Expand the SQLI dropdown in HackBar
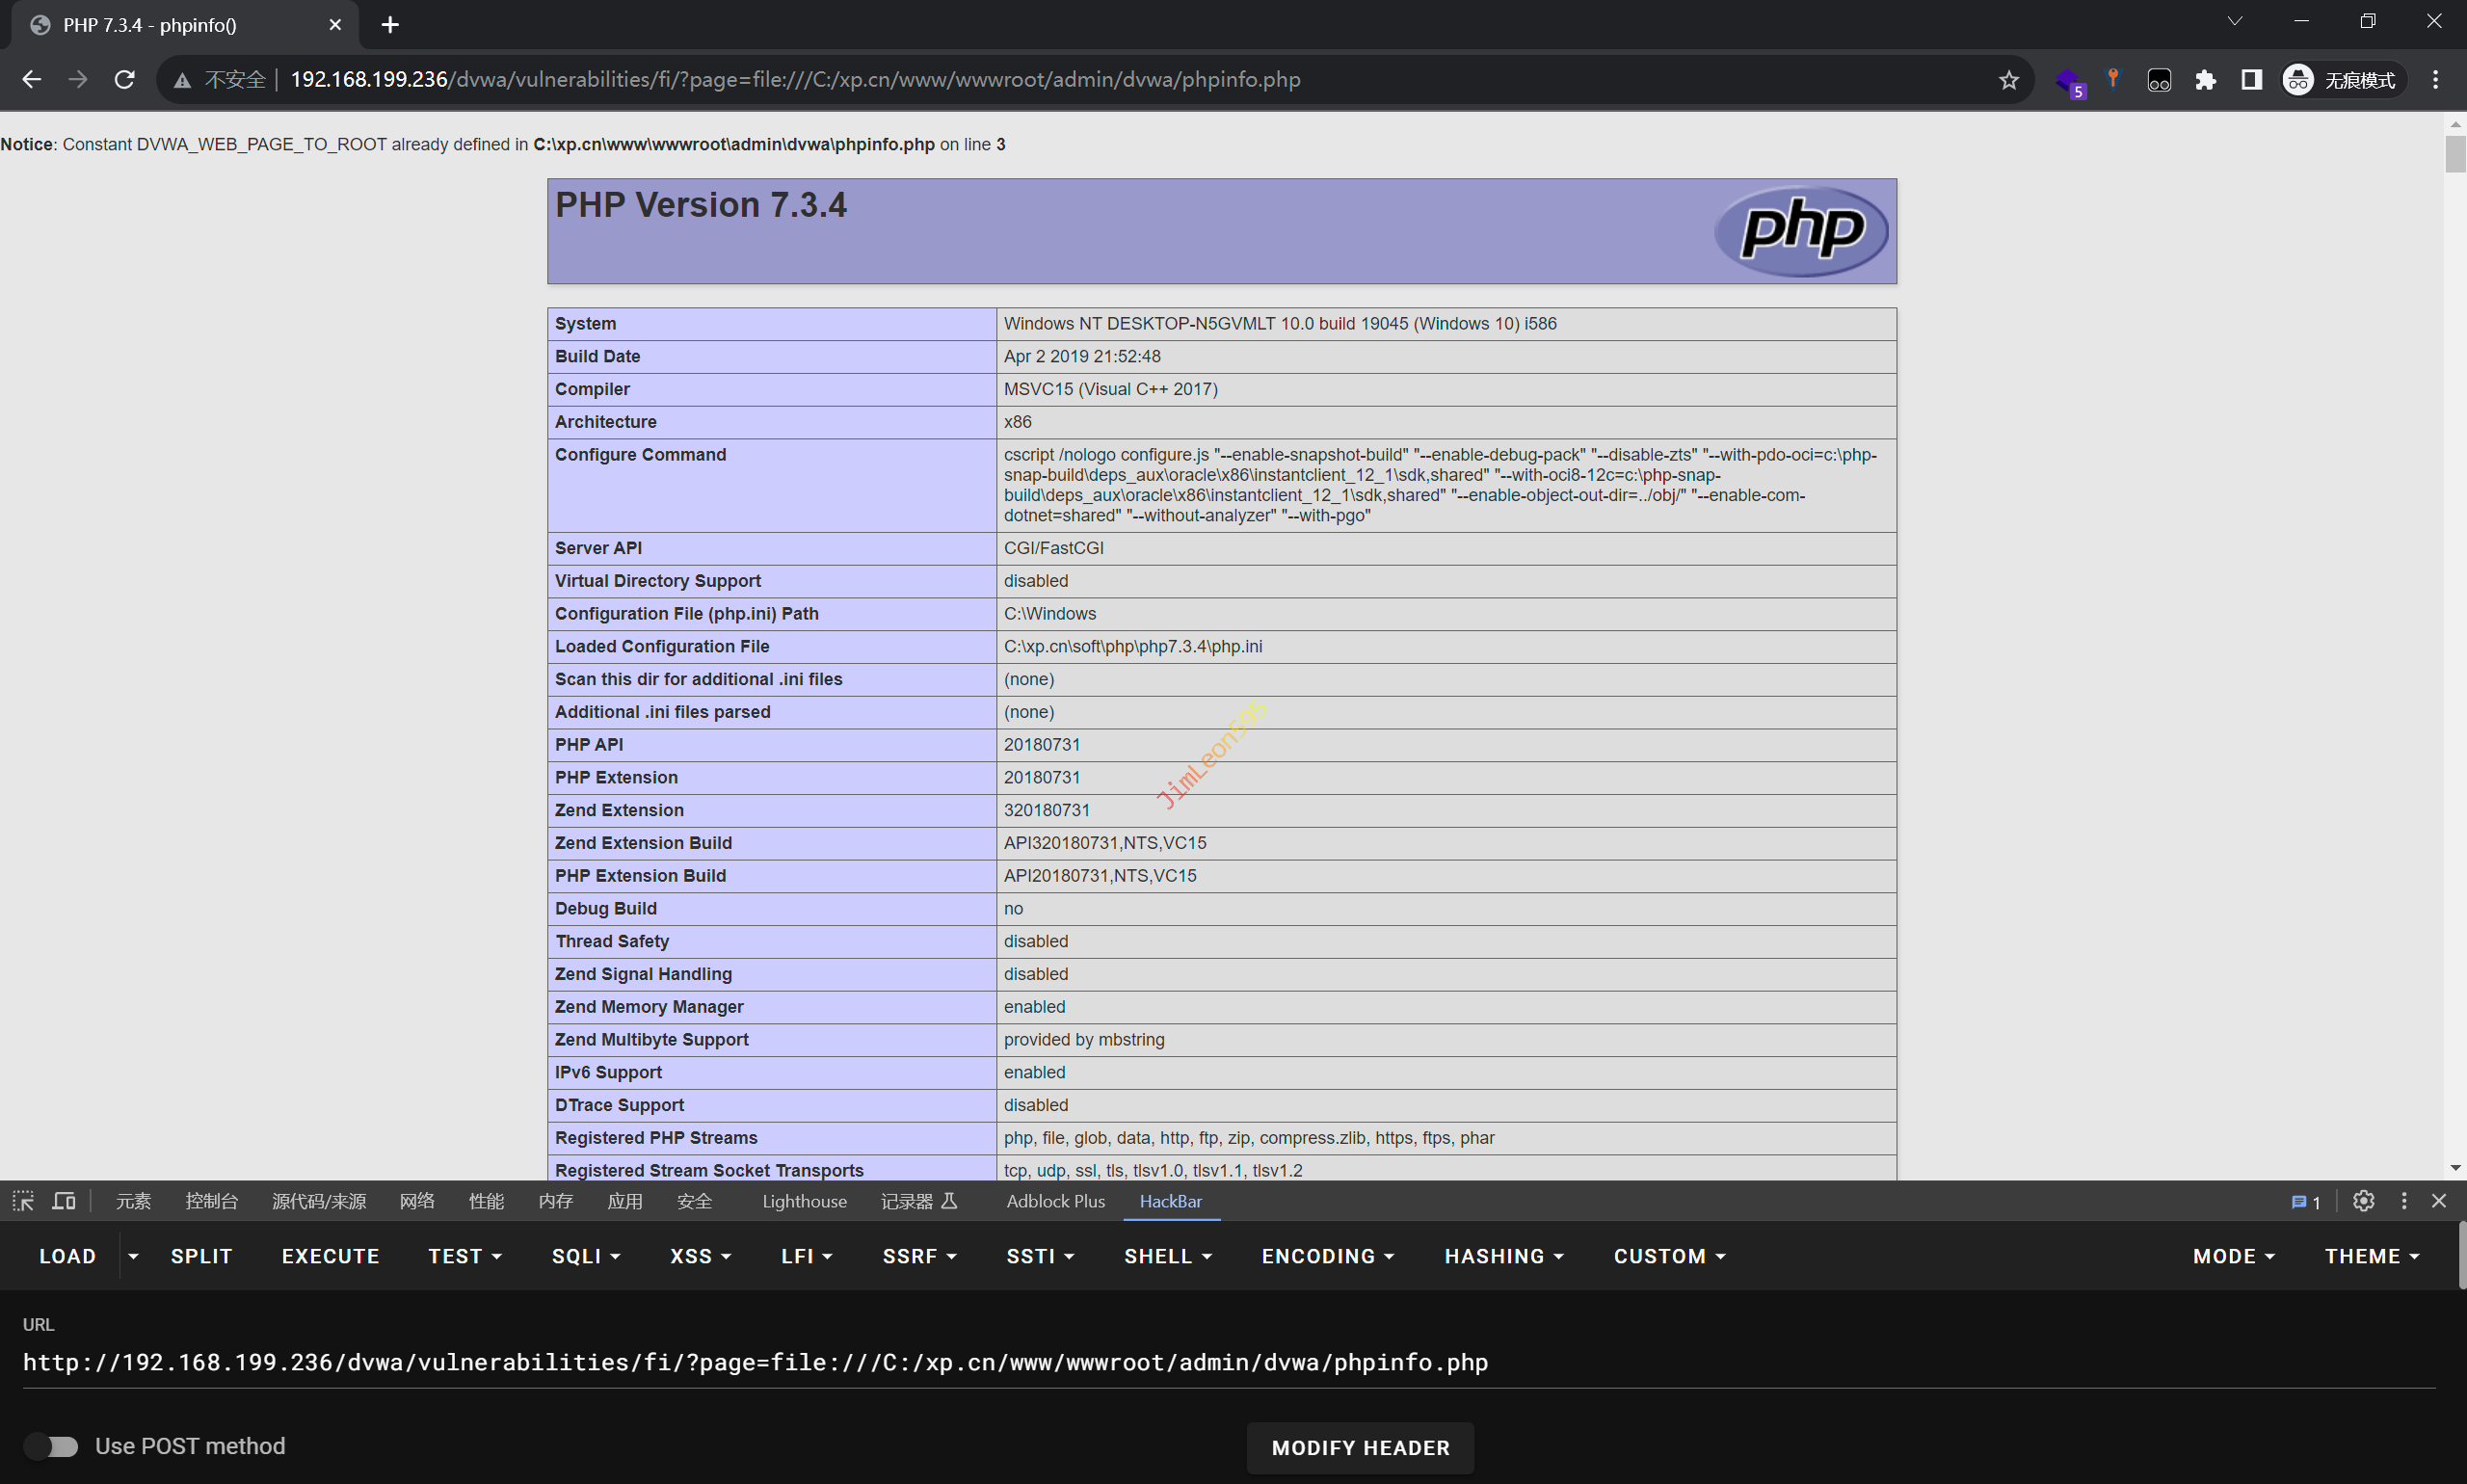The width and height of the screenshot is (2467, 1484). (586, 1256)
